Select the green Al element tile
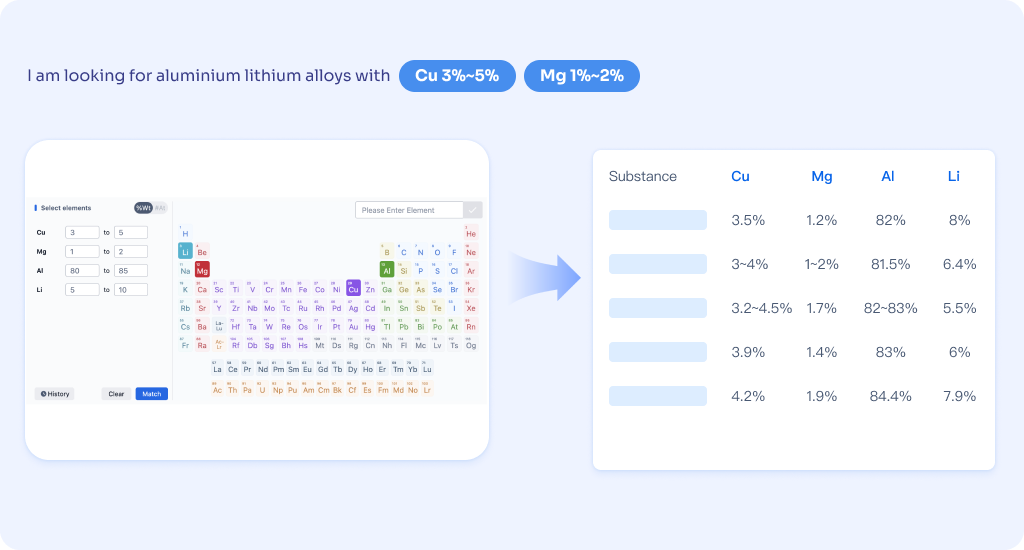The height and width of the screenshot is (550, 1024). tap(386, 270)
